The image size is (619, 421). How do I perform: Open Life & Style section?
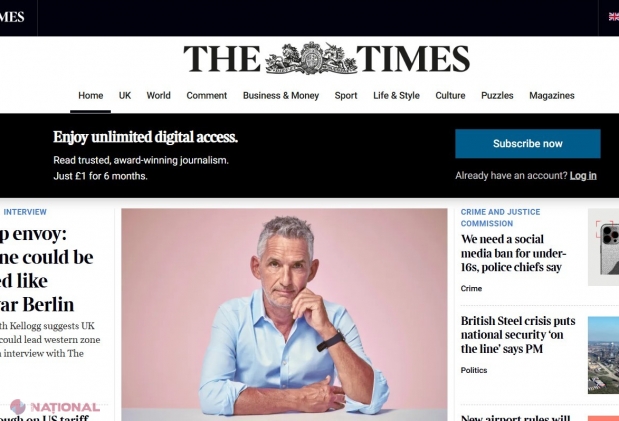(396, 96)
